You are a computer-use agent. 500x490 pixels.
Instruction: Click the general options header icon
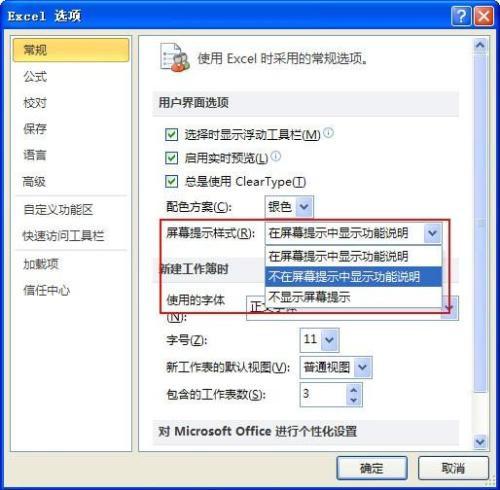(x=175, y=58)
